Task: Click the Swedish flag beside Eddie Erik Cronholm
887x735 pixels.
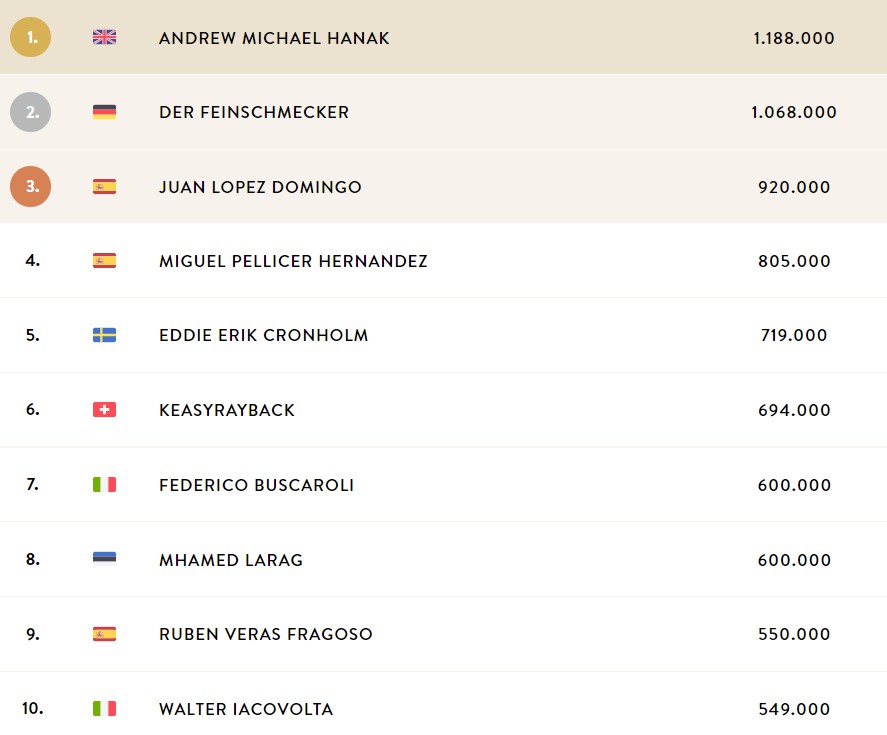Action: [104, 335]
